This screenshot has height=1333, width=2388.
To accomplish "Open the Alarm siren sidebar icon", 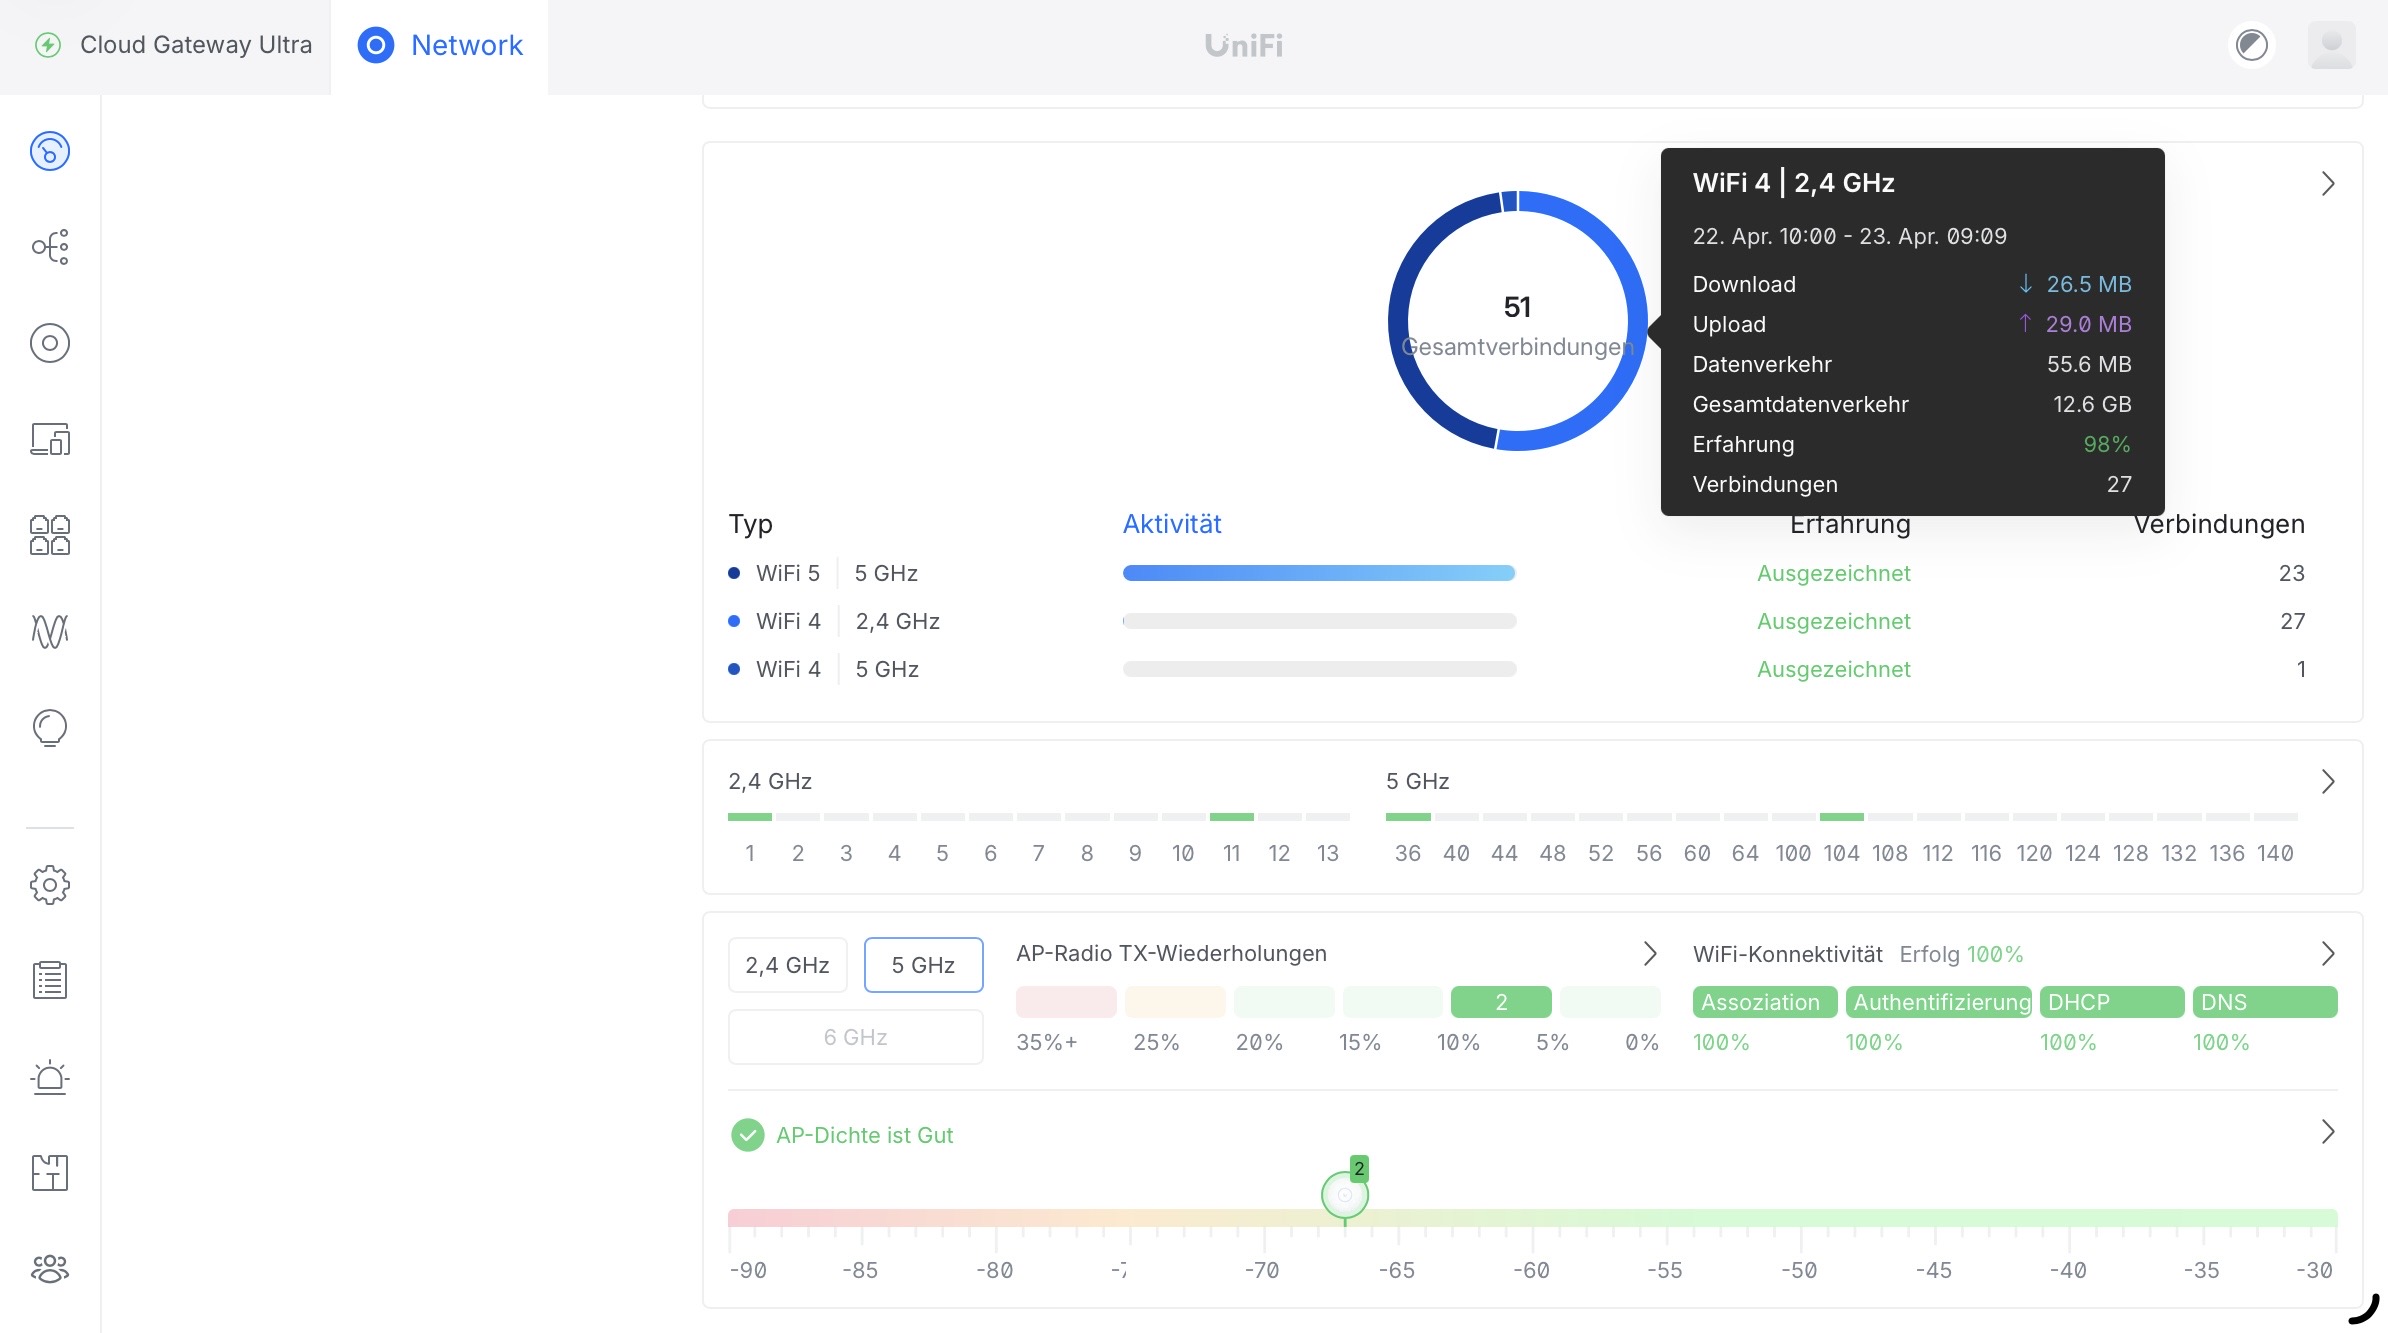I will click(50, 1077).
